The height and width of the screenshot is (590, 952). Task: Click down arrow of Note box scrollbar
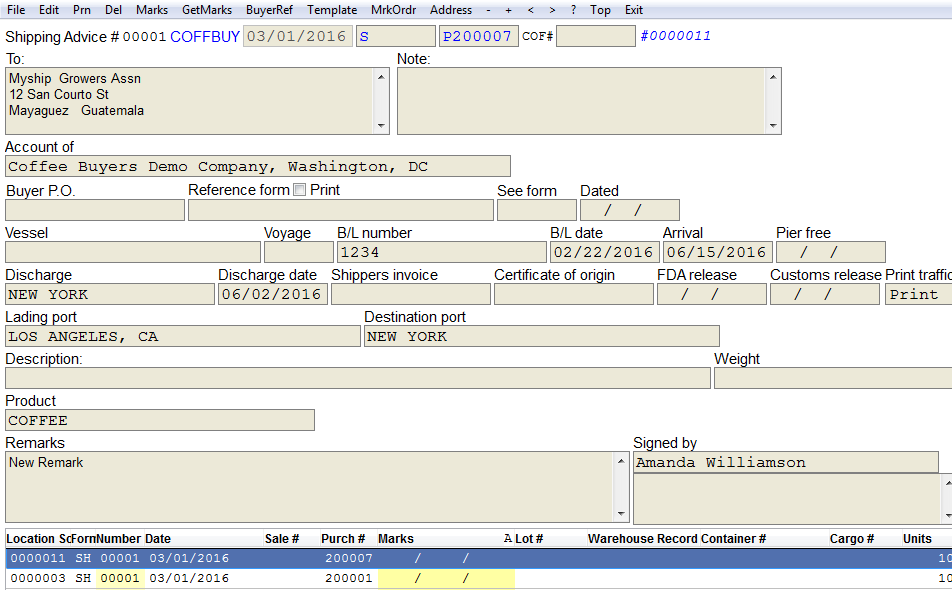coord(773,126)
